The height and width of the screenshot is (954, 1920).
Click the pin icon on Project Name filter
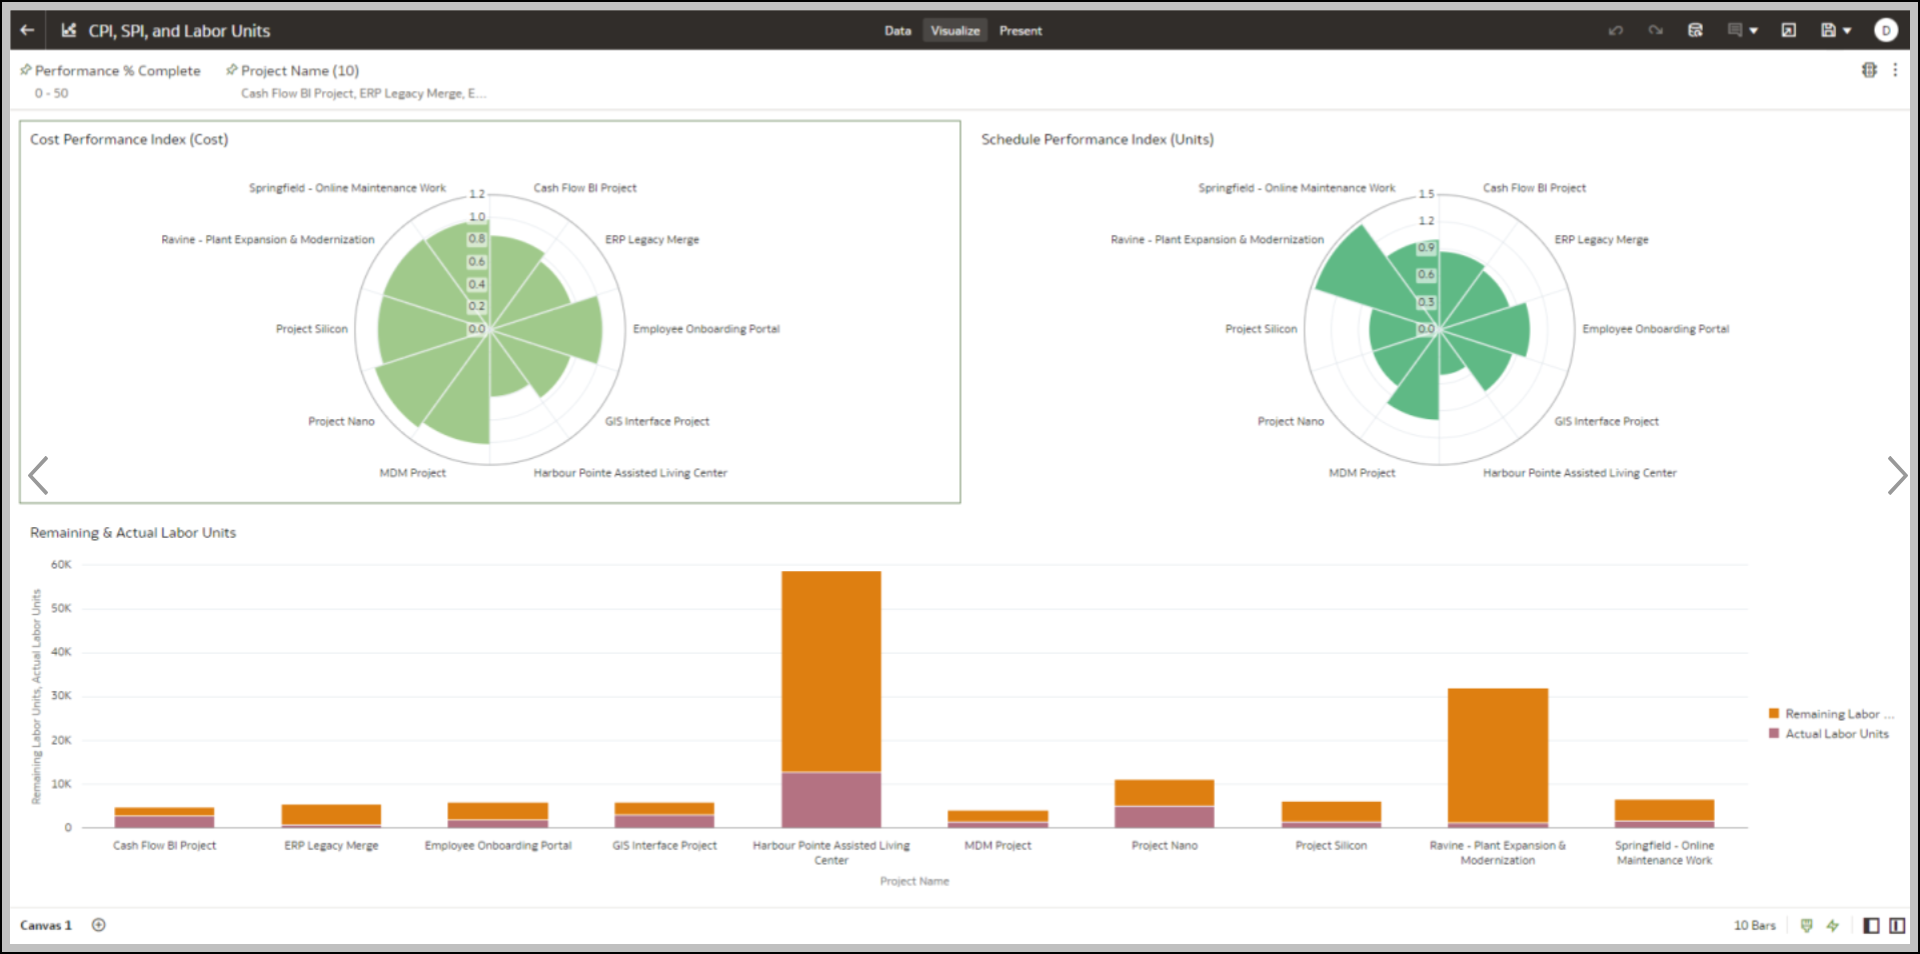(x=232, y=70)
